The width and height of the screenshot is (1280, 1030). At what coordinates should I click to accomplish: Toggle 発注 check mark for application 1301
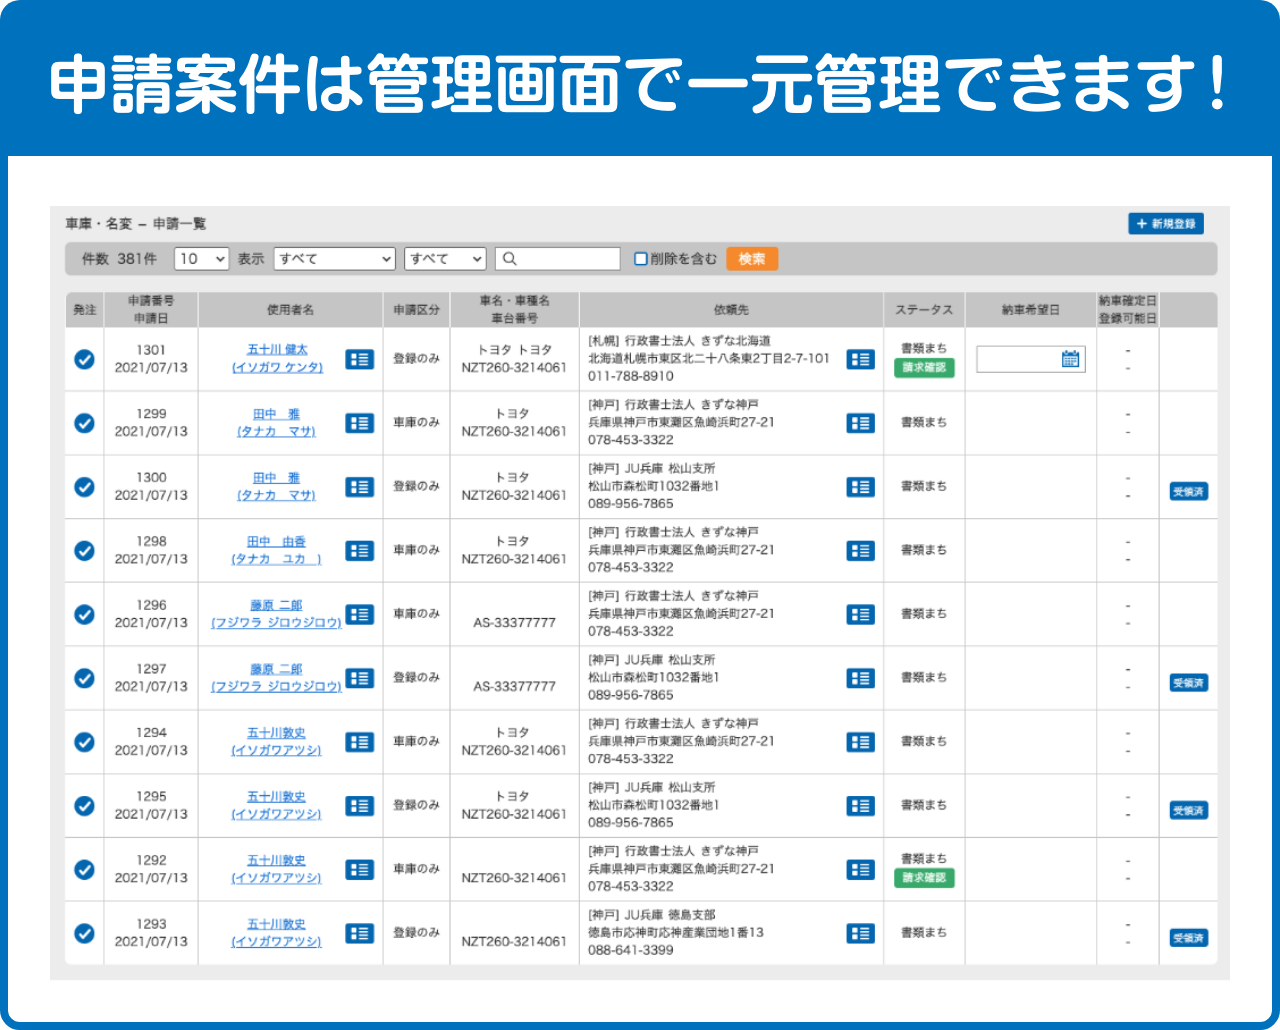85,359
